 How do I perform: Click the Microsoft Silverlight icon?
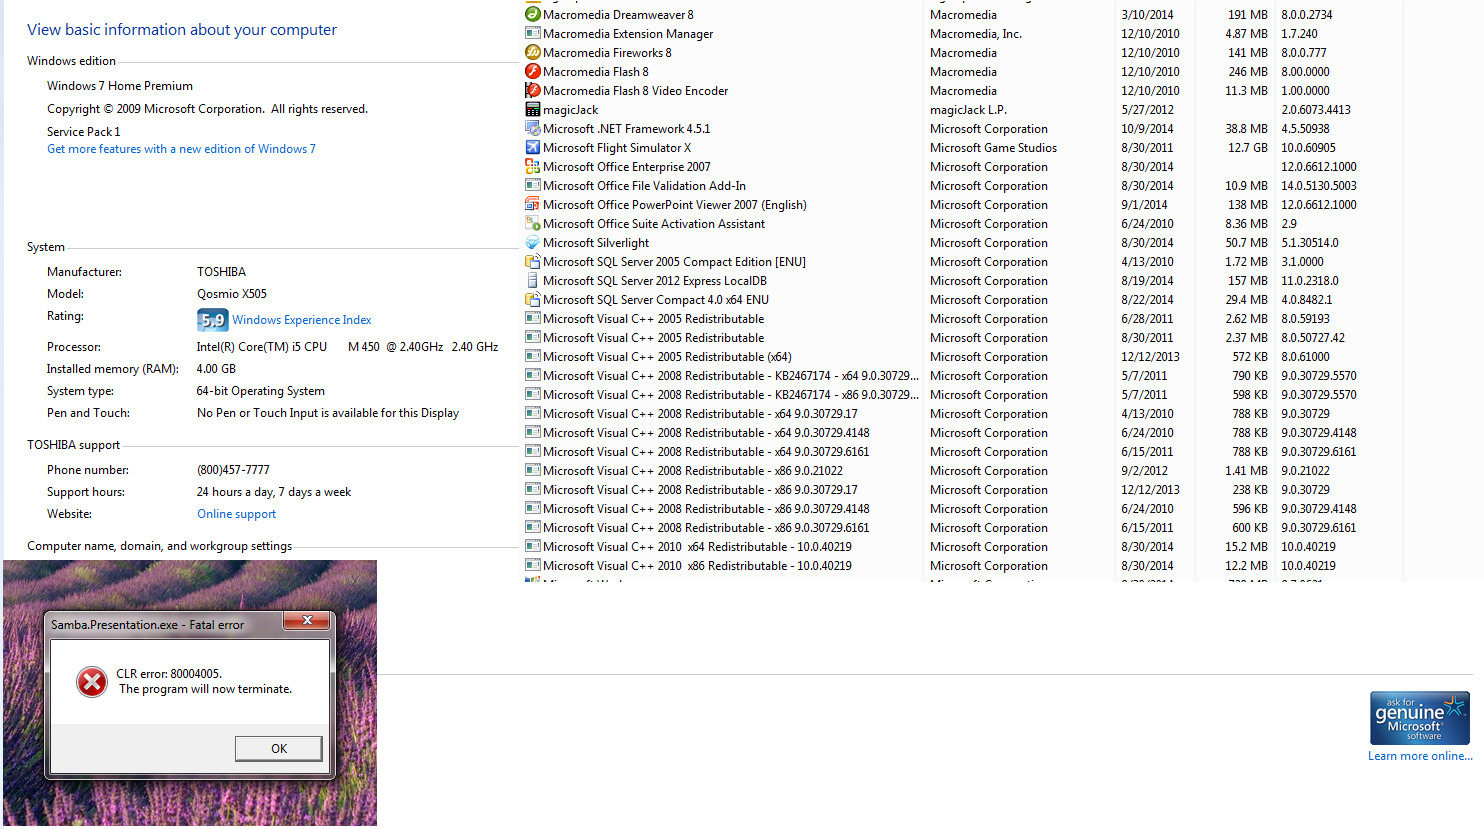click(x=533, y=242)
